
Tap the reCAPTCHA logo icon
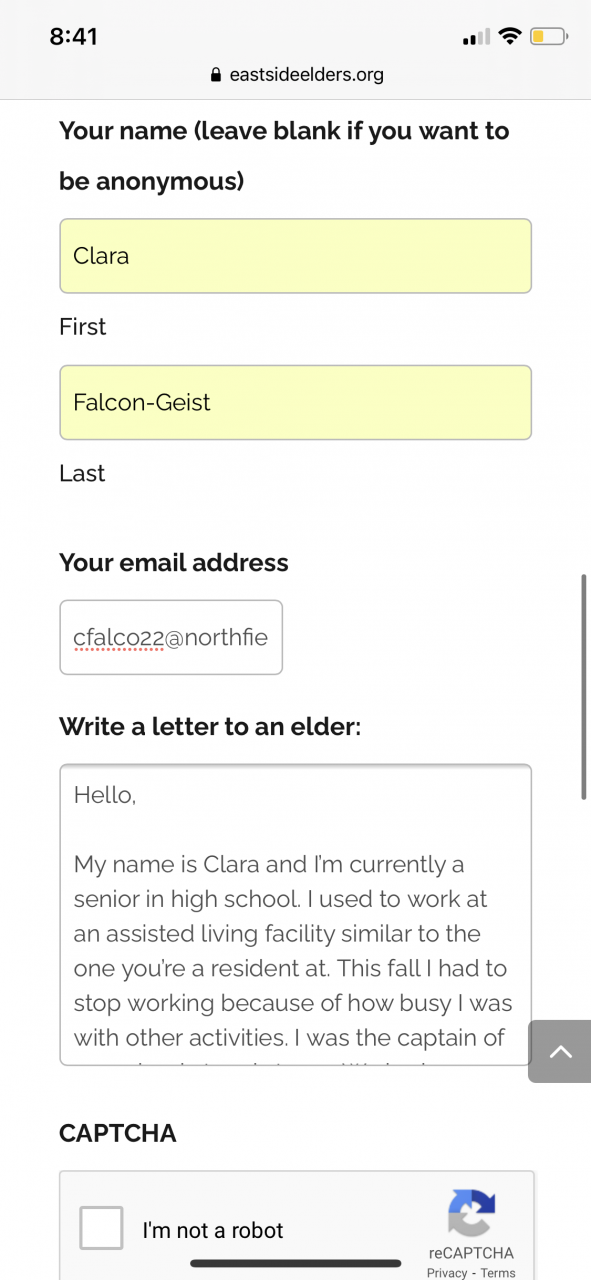[x=471, y=1212]
